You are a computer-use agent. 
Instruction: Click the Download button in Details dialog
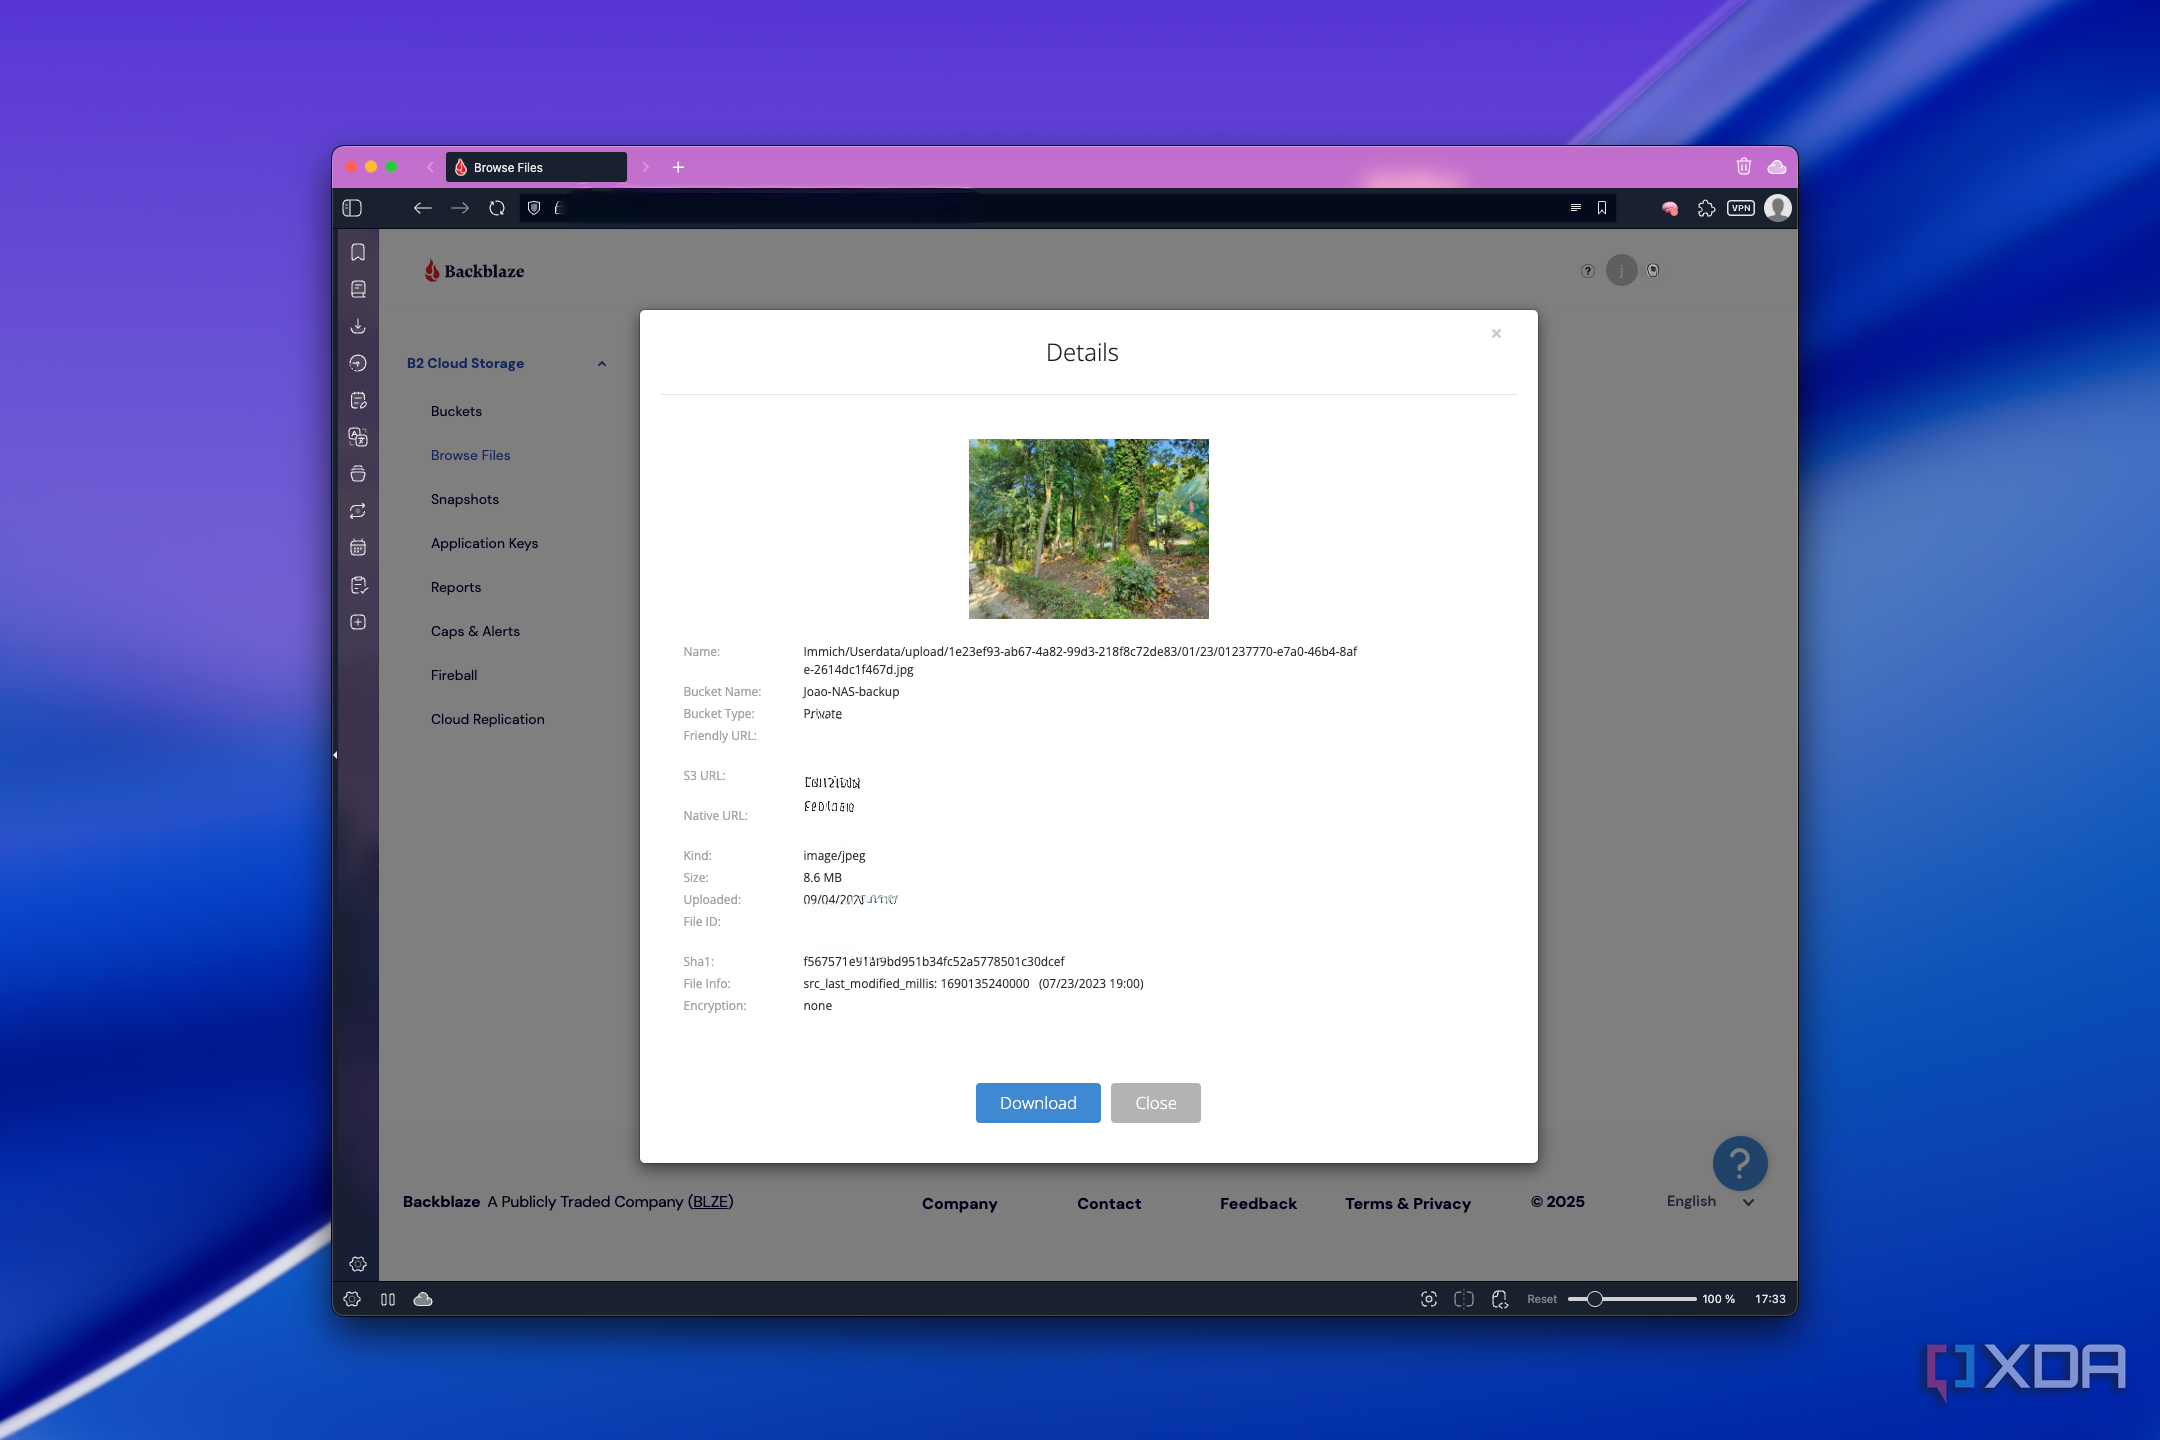click(x=1038, y=1103)
